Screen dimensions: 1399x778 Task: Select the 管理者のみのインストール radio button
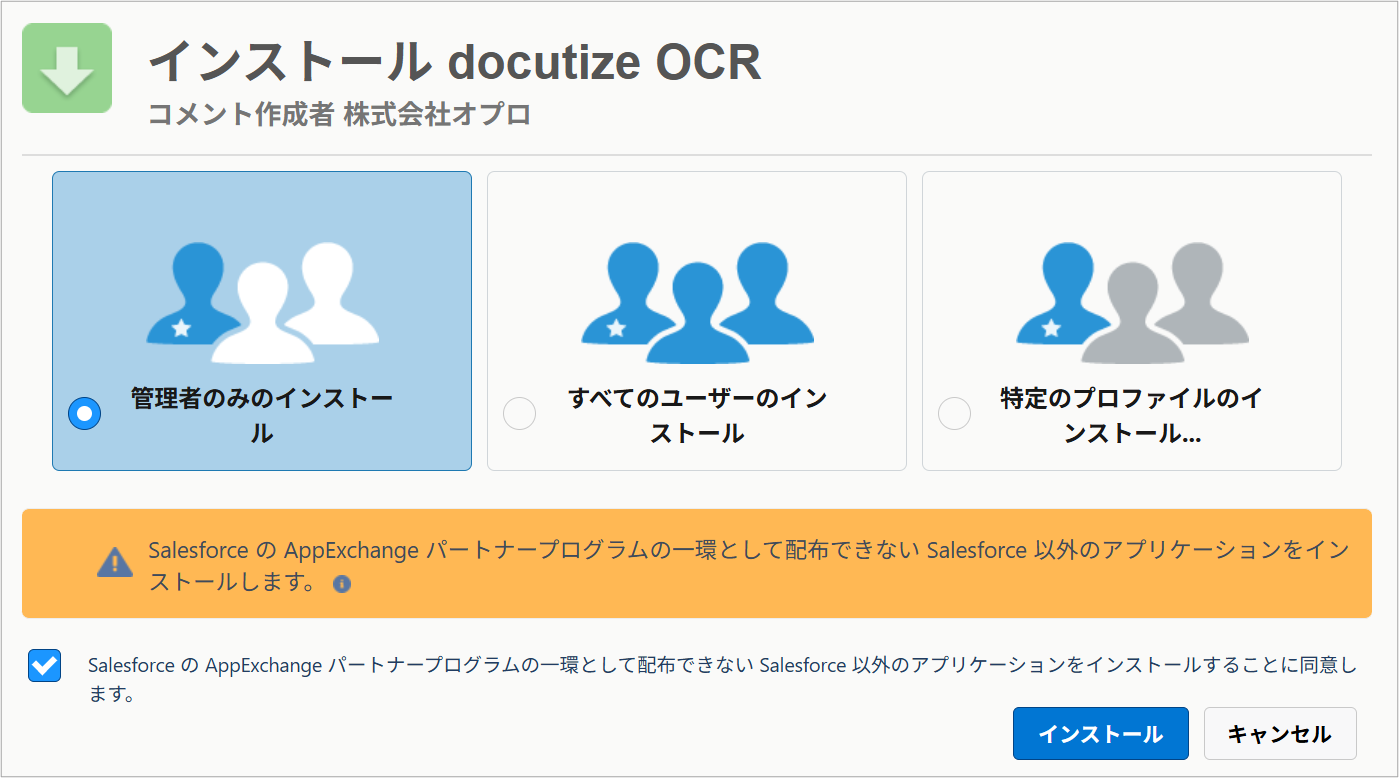pyautogui.click(x=84, y=413)
